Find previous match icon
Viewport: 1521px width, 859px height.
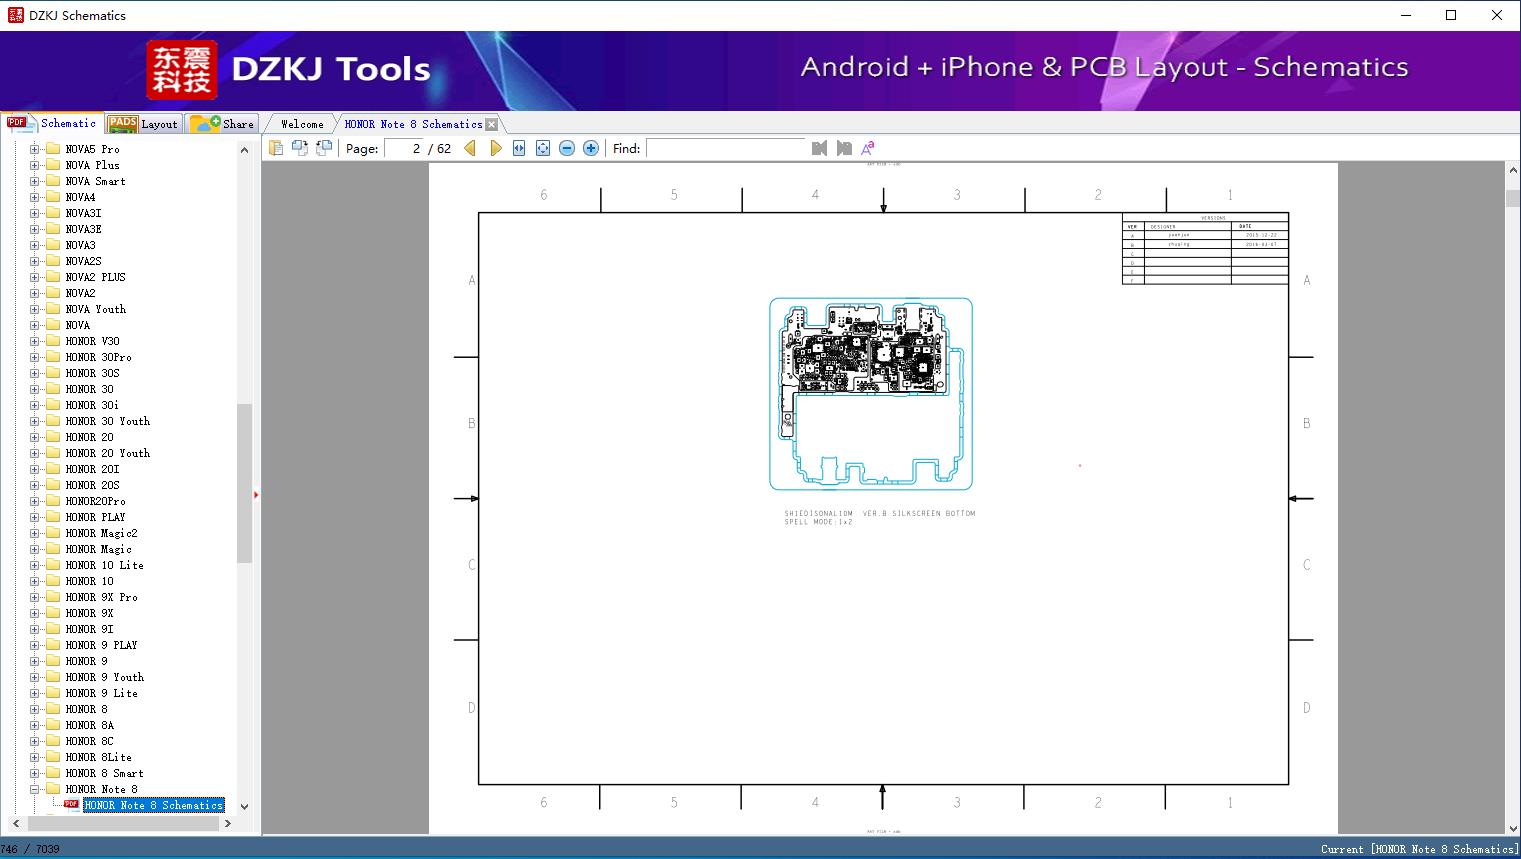pyautogui.click(x=820, y=148)
